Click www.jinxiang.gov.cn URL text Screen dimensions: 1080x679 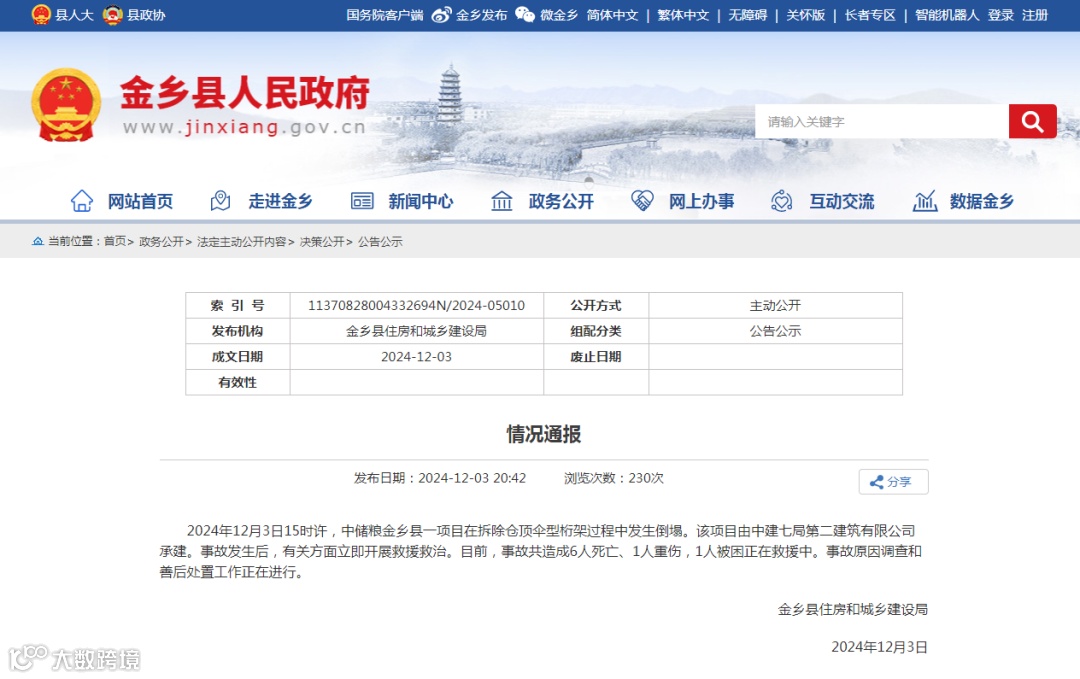pyautogui.click(x=245, y=127)
